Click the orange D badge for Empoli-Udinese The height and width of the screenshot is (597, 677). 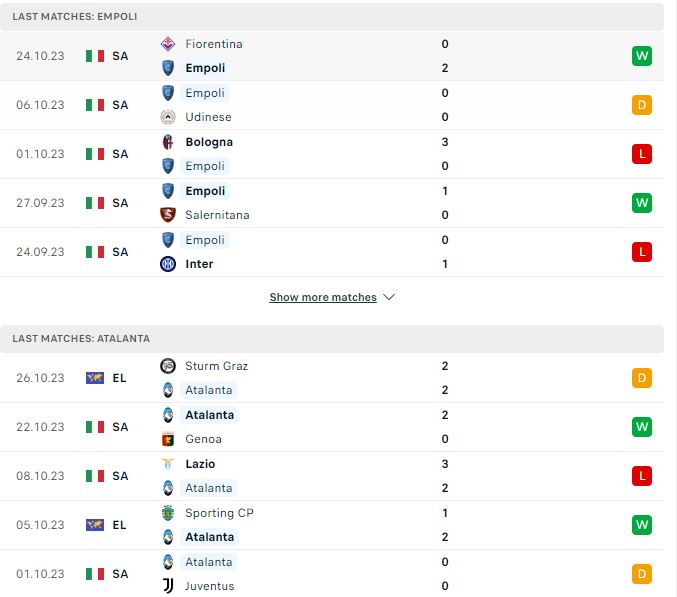[x=642, y=105]
